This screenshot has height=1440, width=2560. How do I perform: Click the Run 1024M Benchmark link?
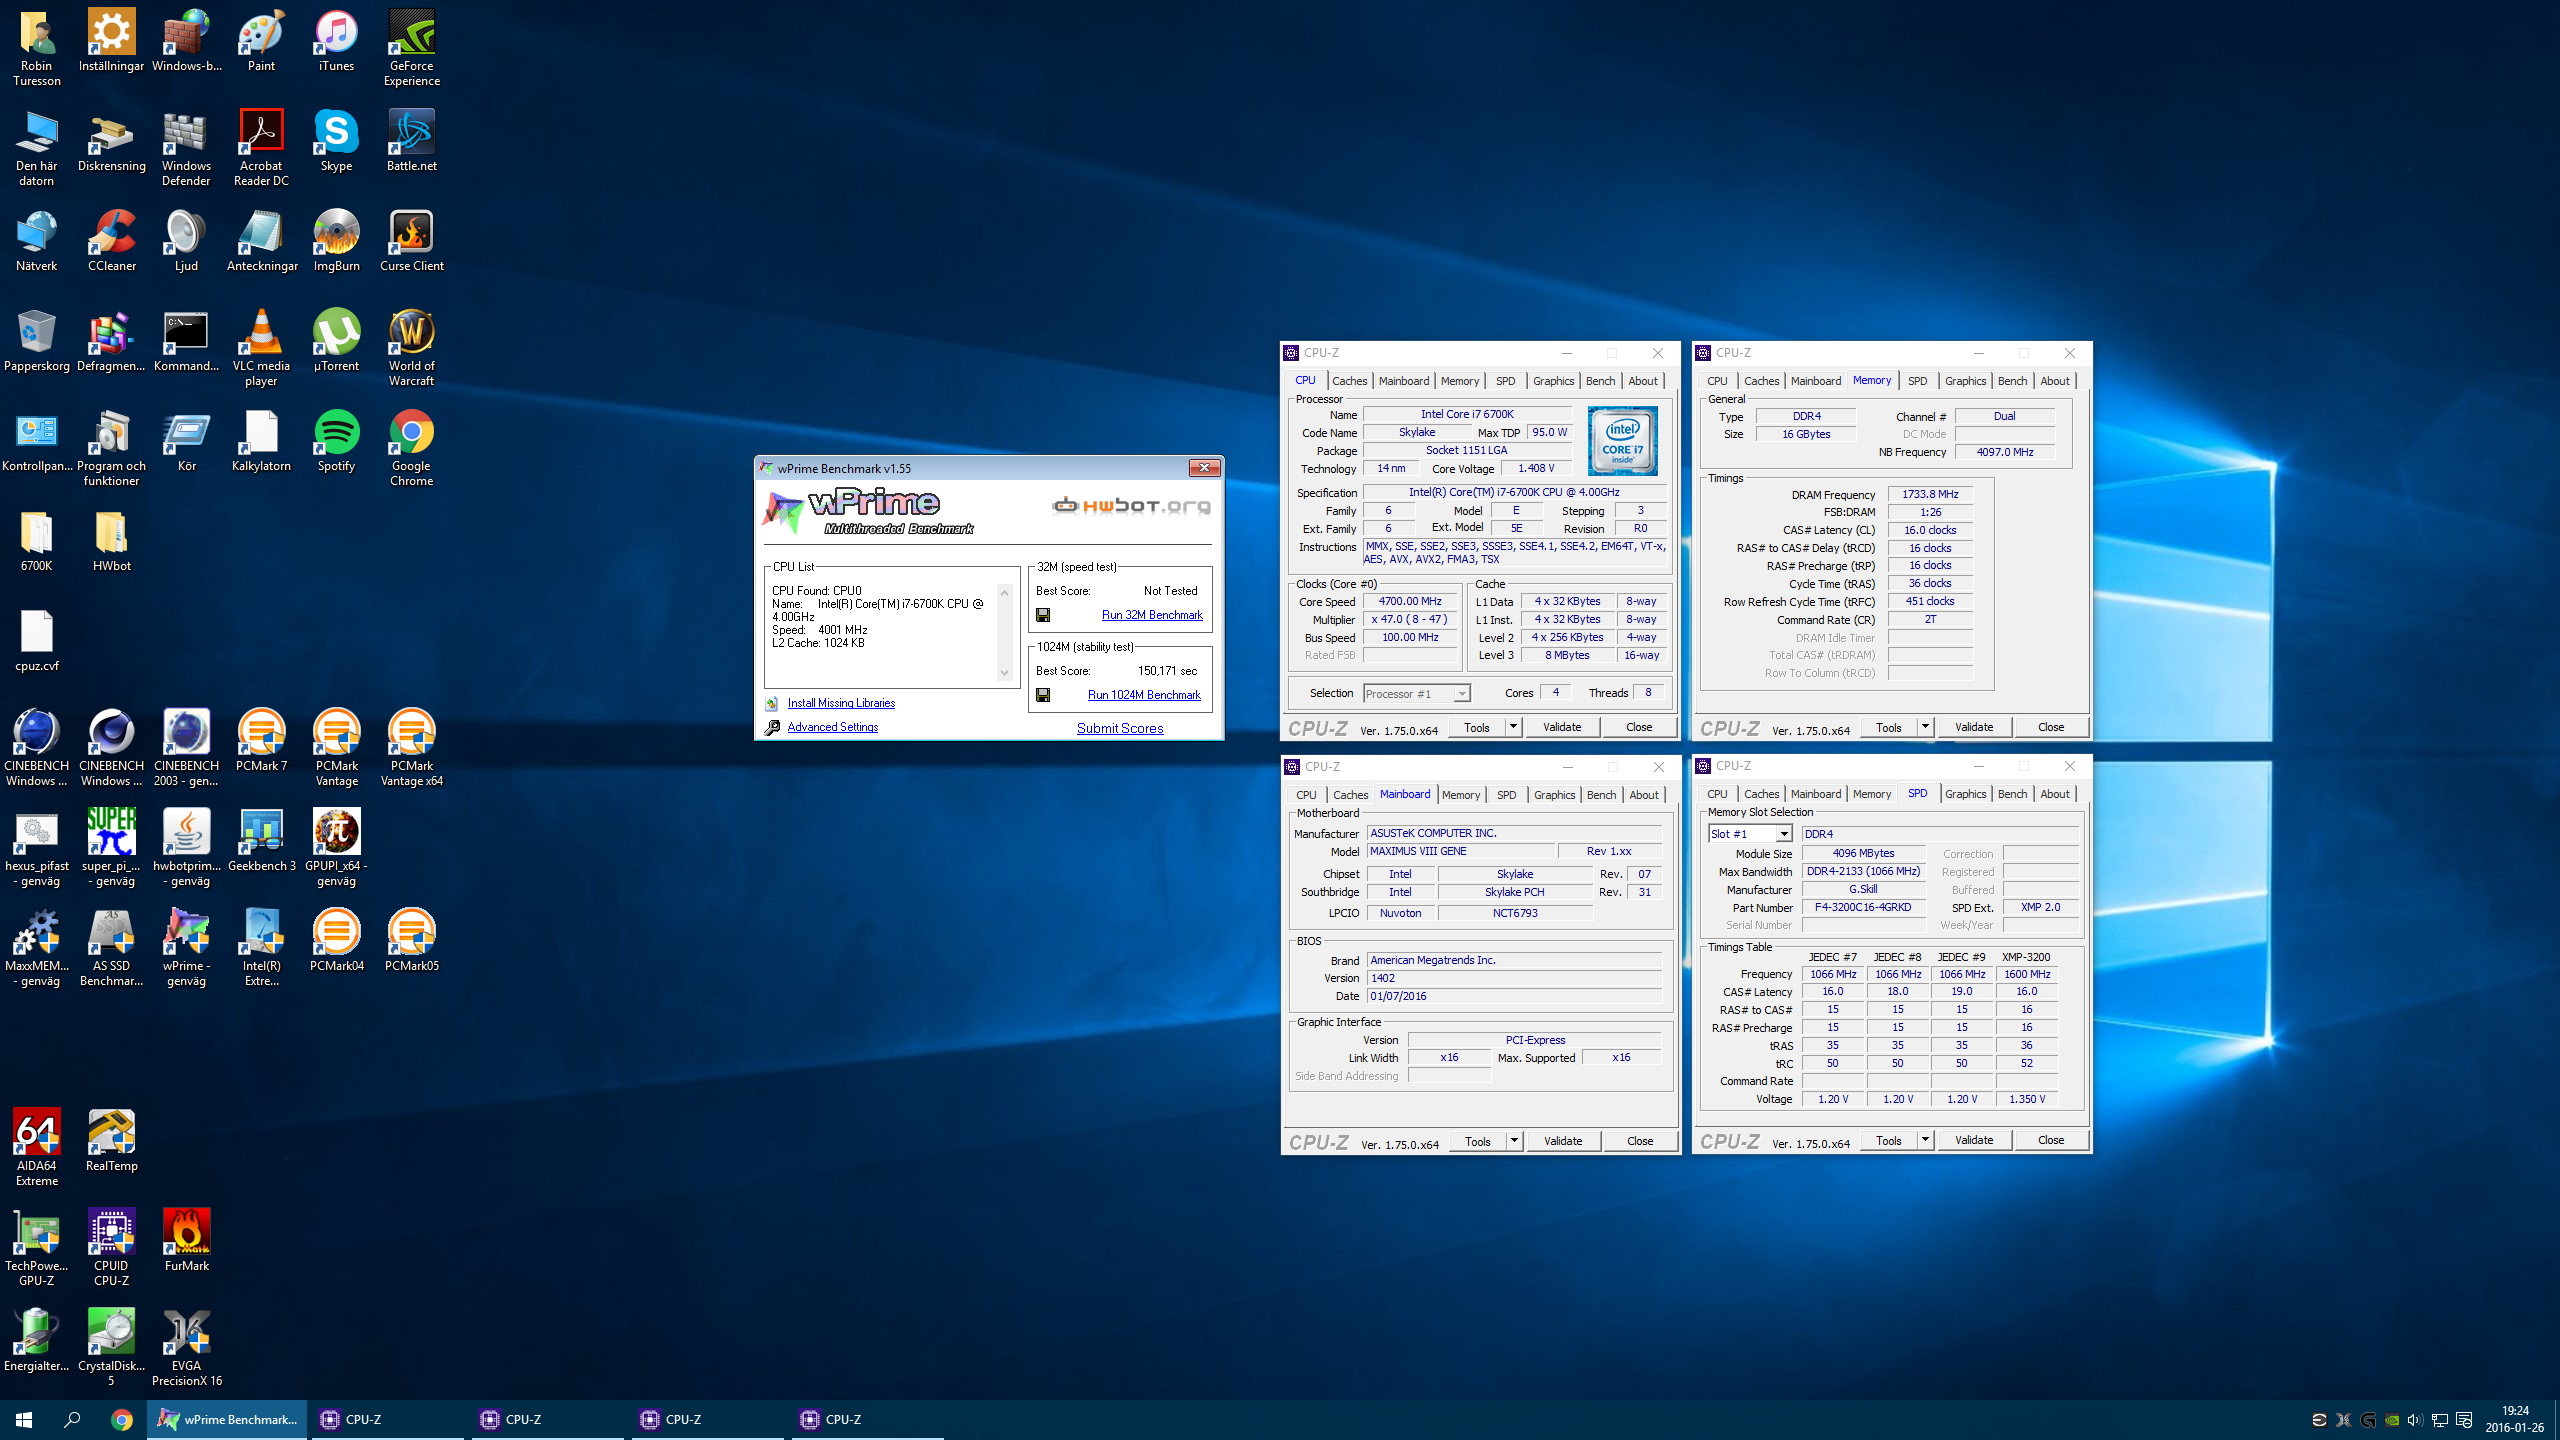point(1144,695)
